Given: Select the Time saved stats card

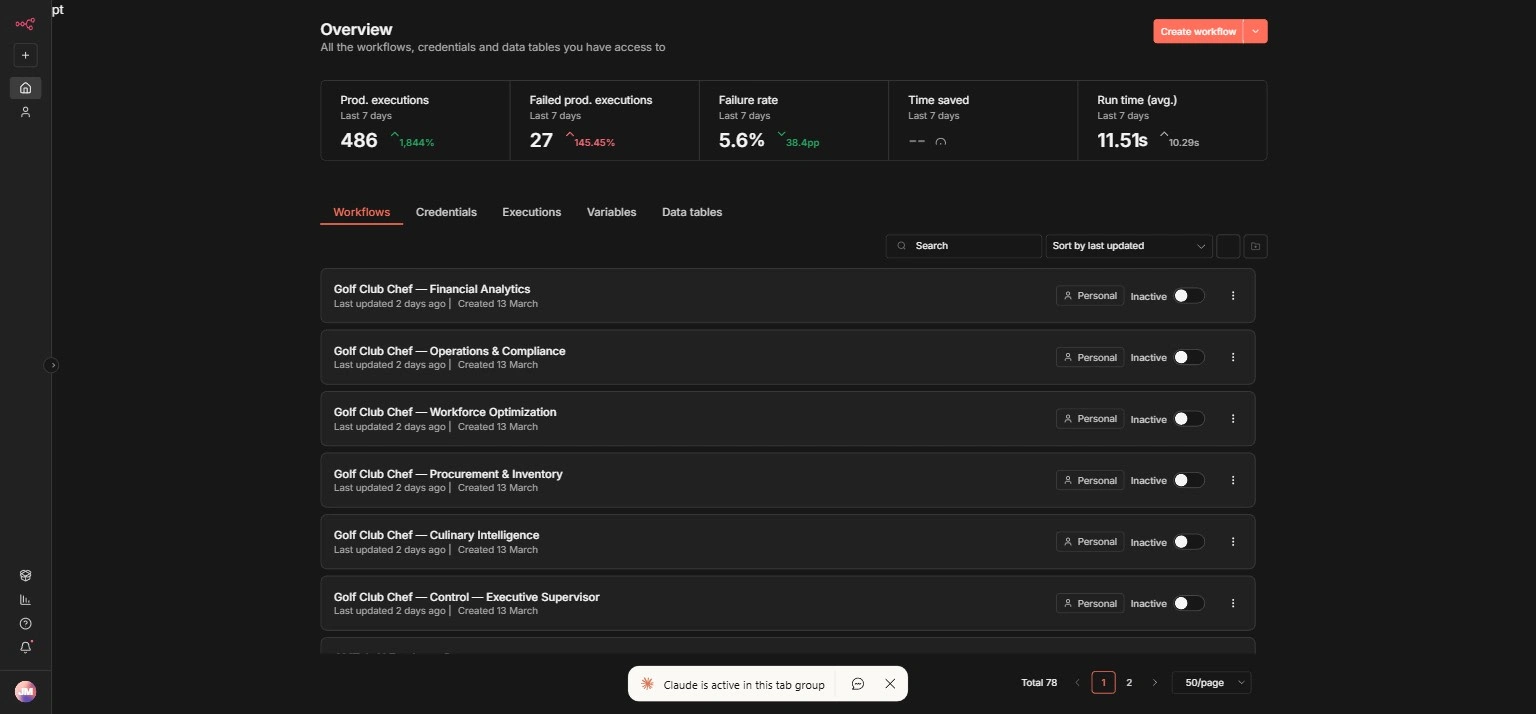Looking at the screenshot, I should [x=983, y=120].
